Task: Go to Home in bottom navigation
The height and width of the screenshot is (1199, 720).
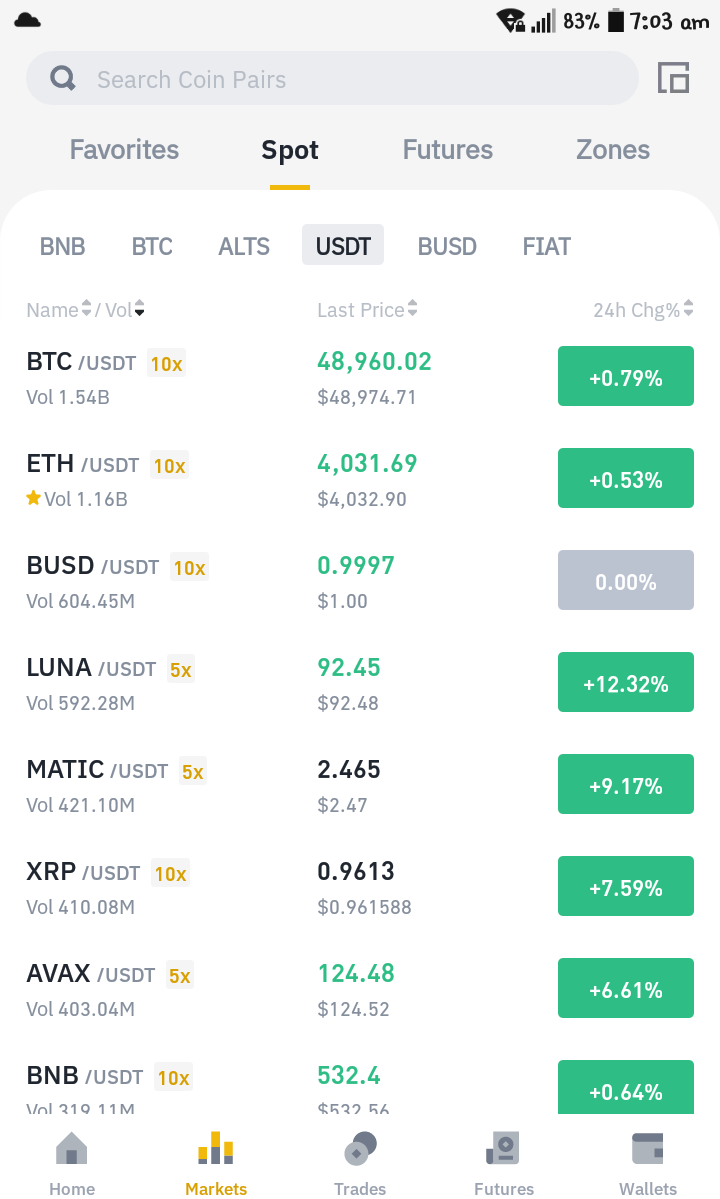Action: pos(72,1163)
